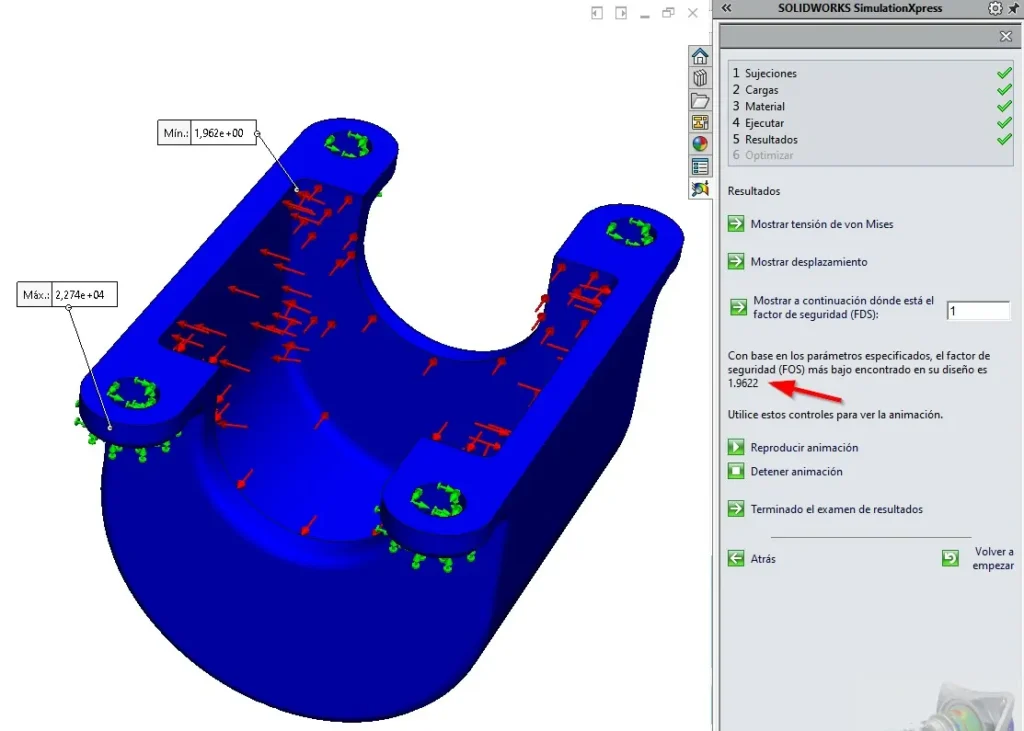Pin the SimulationXpress panel

click(1014, 8)
